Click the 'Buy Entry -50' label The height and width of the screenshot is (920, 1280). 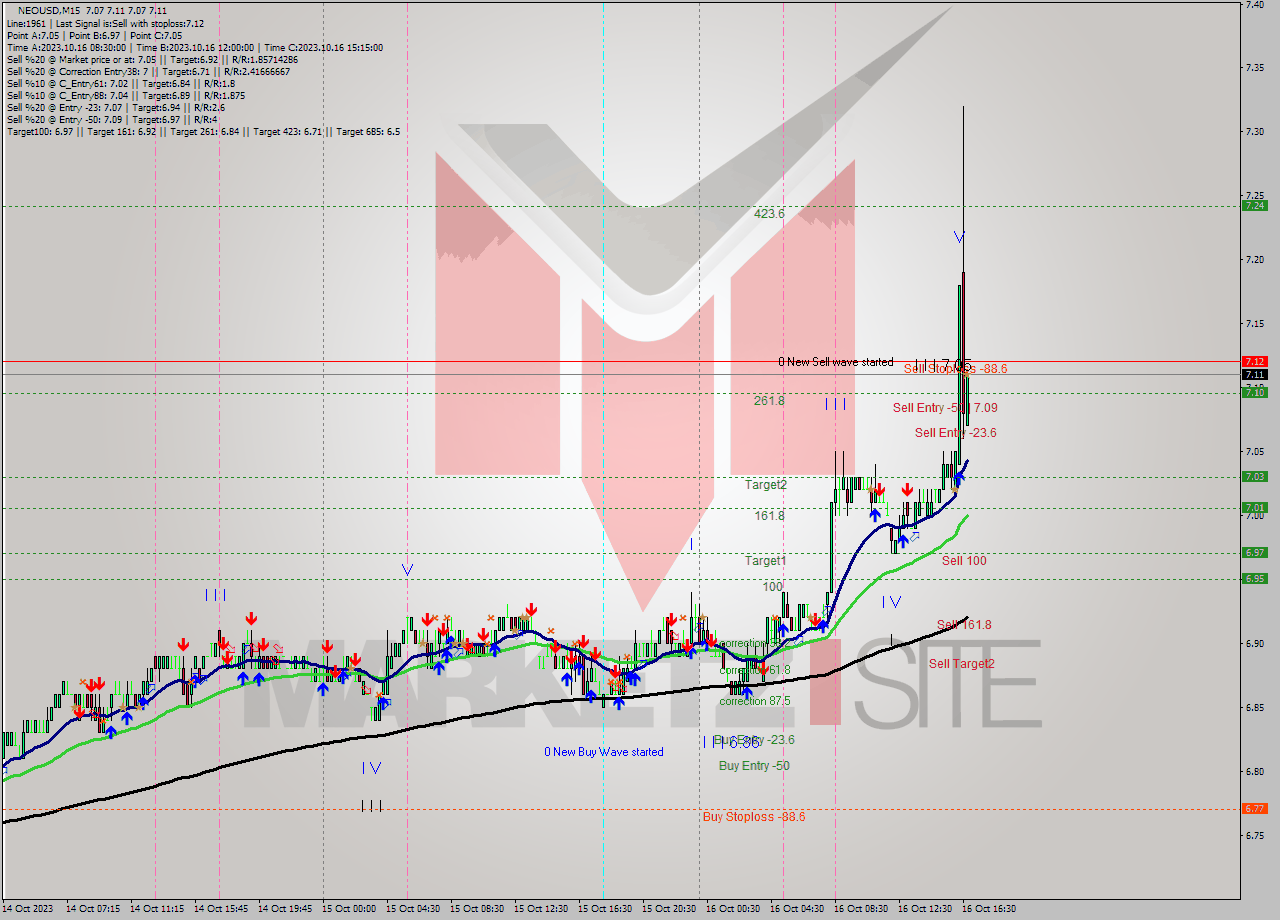coord(754,766)
